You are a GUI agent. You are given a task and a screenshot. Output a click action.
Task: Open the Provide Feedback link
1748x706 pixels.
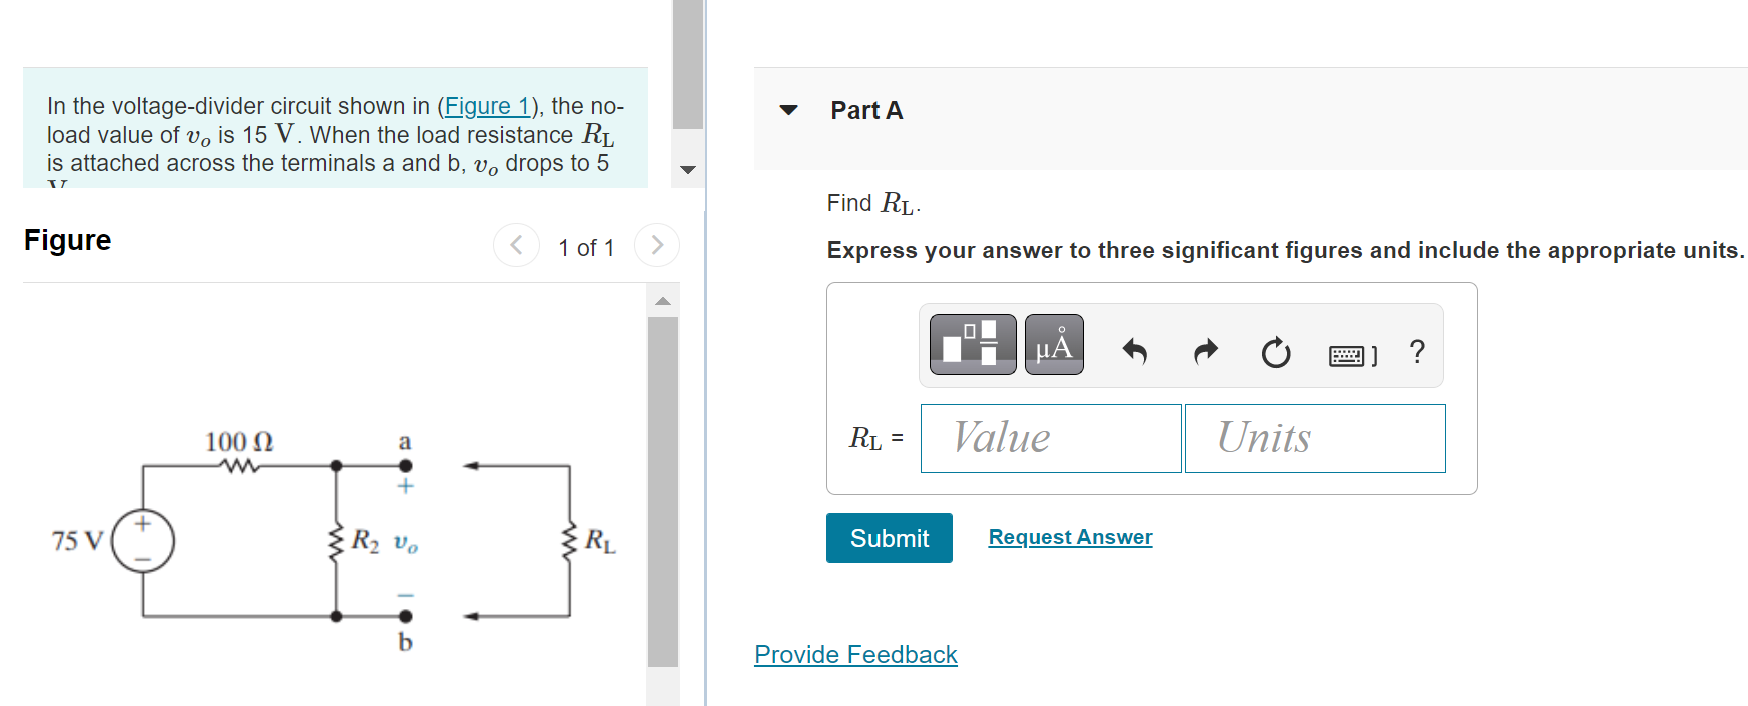[855, 654]
